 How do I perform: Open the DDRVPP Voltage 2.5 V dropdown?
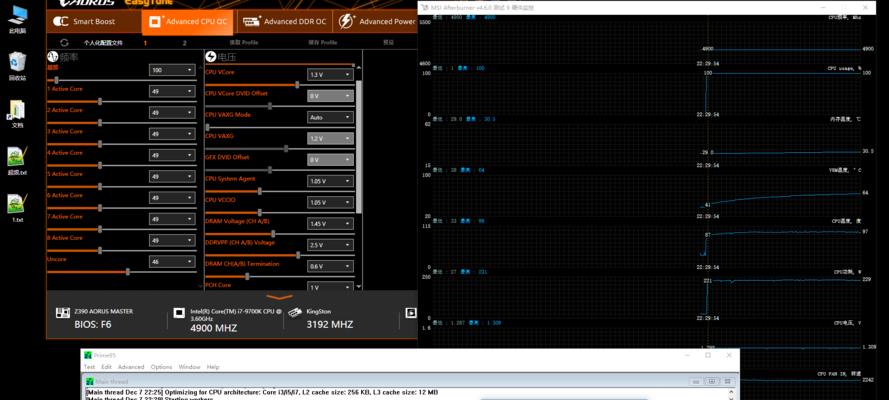tap(331, 245)
